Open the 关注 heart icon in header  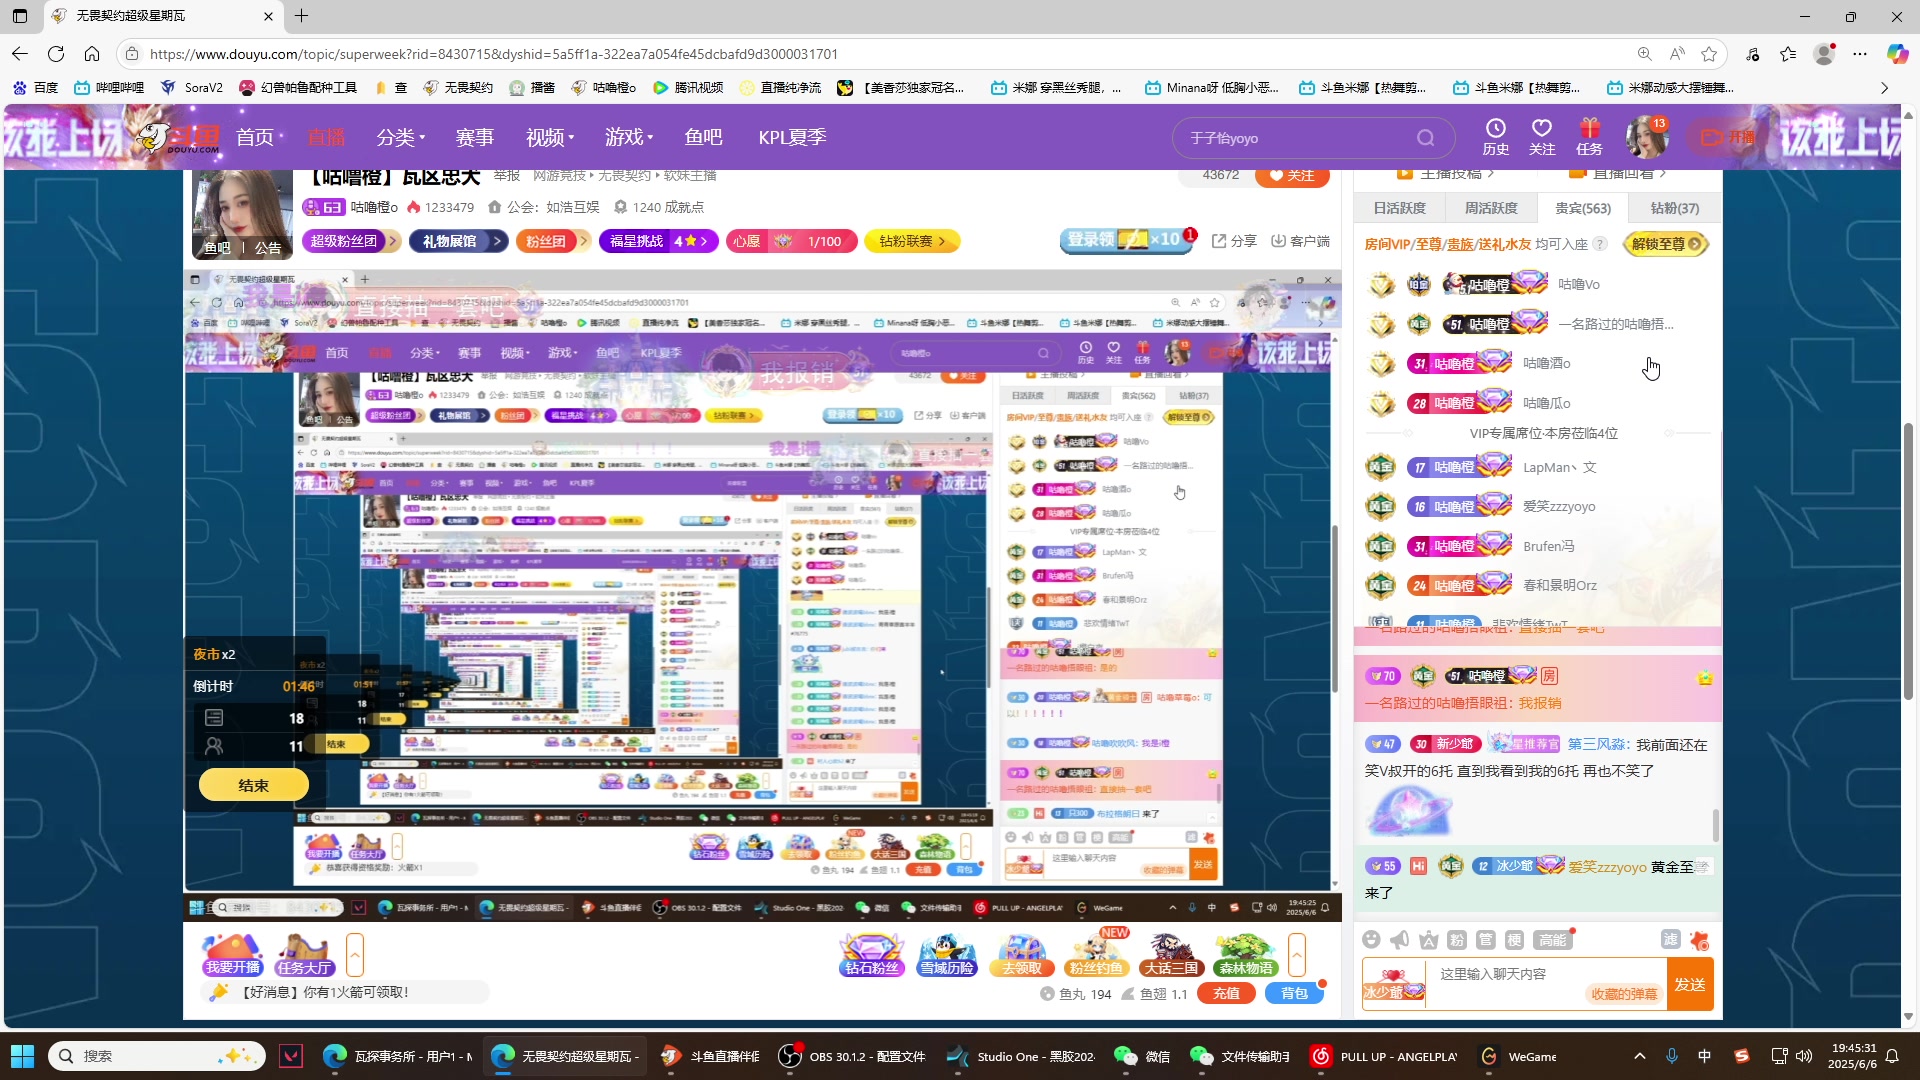pyautogui.click(x=1542, y=137)
